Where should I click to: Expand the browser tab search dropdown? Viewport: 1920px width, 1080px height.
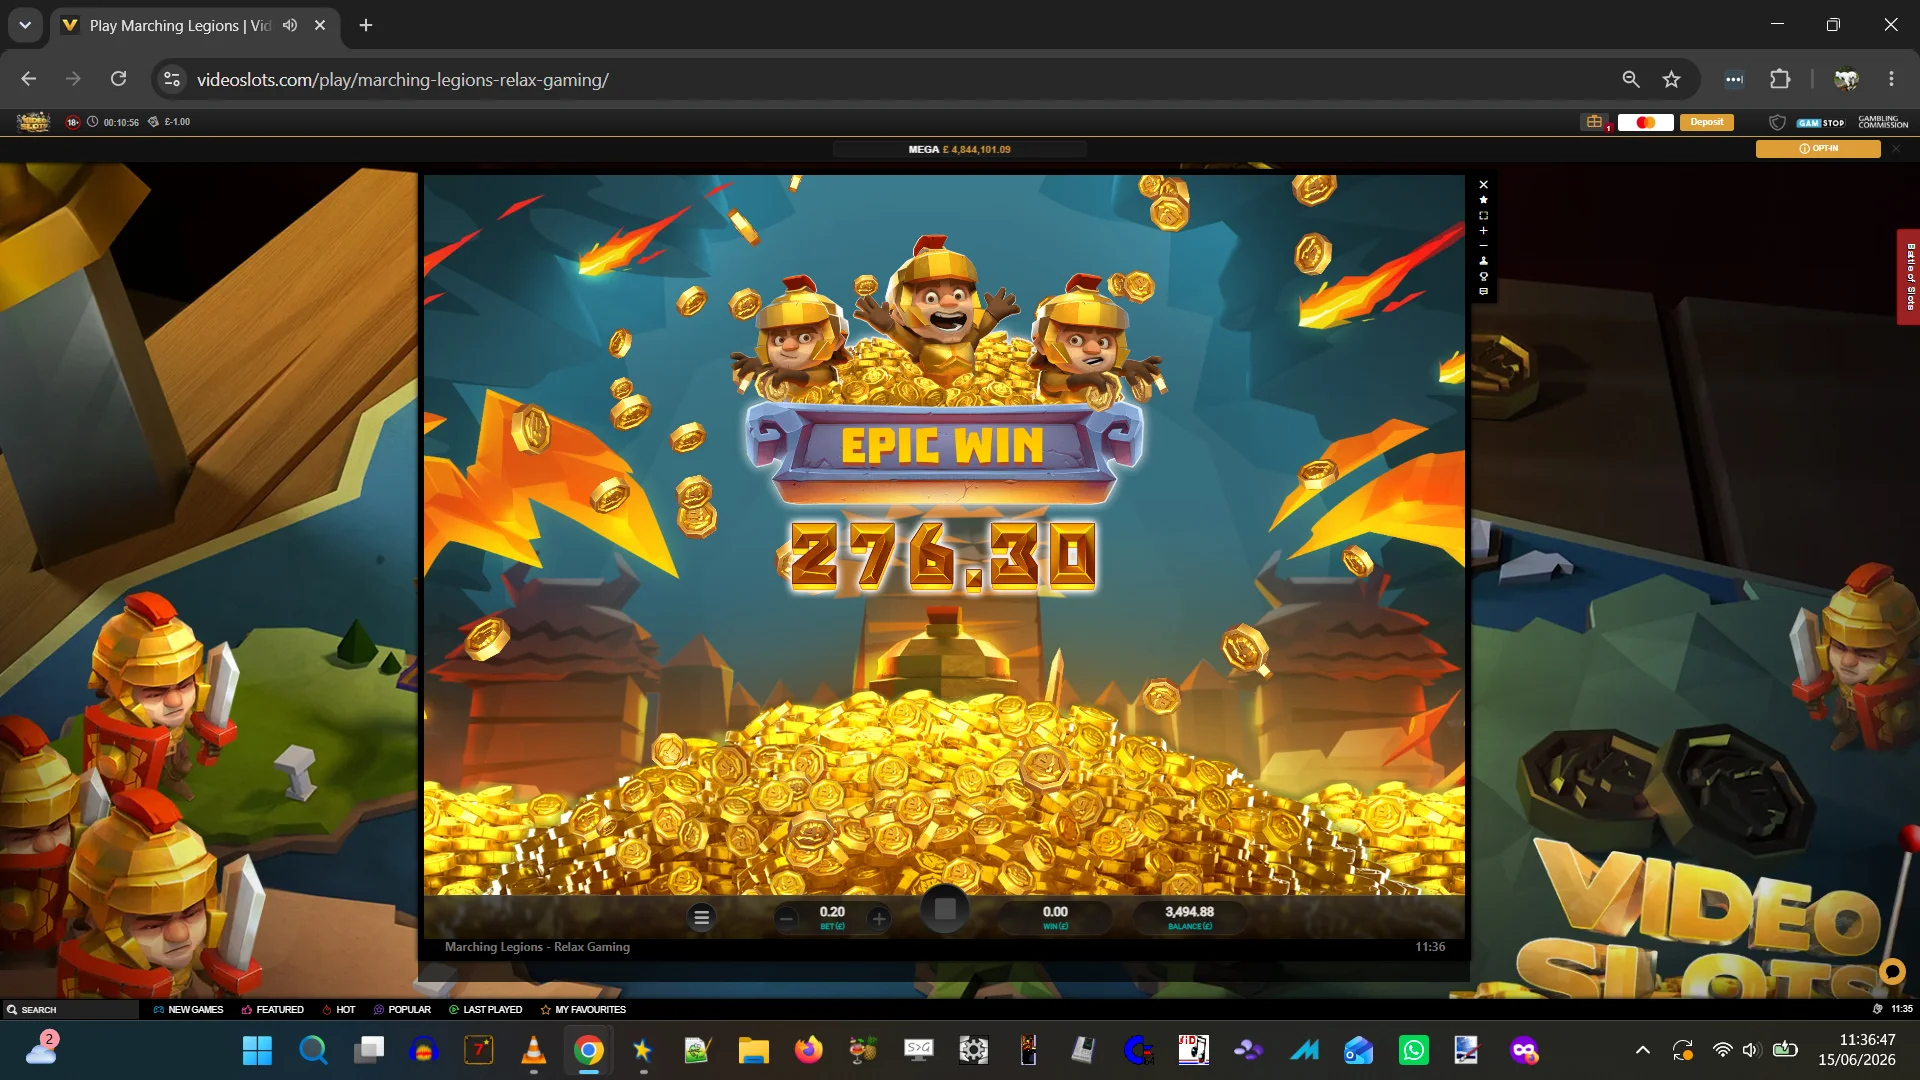pos(25,25)
